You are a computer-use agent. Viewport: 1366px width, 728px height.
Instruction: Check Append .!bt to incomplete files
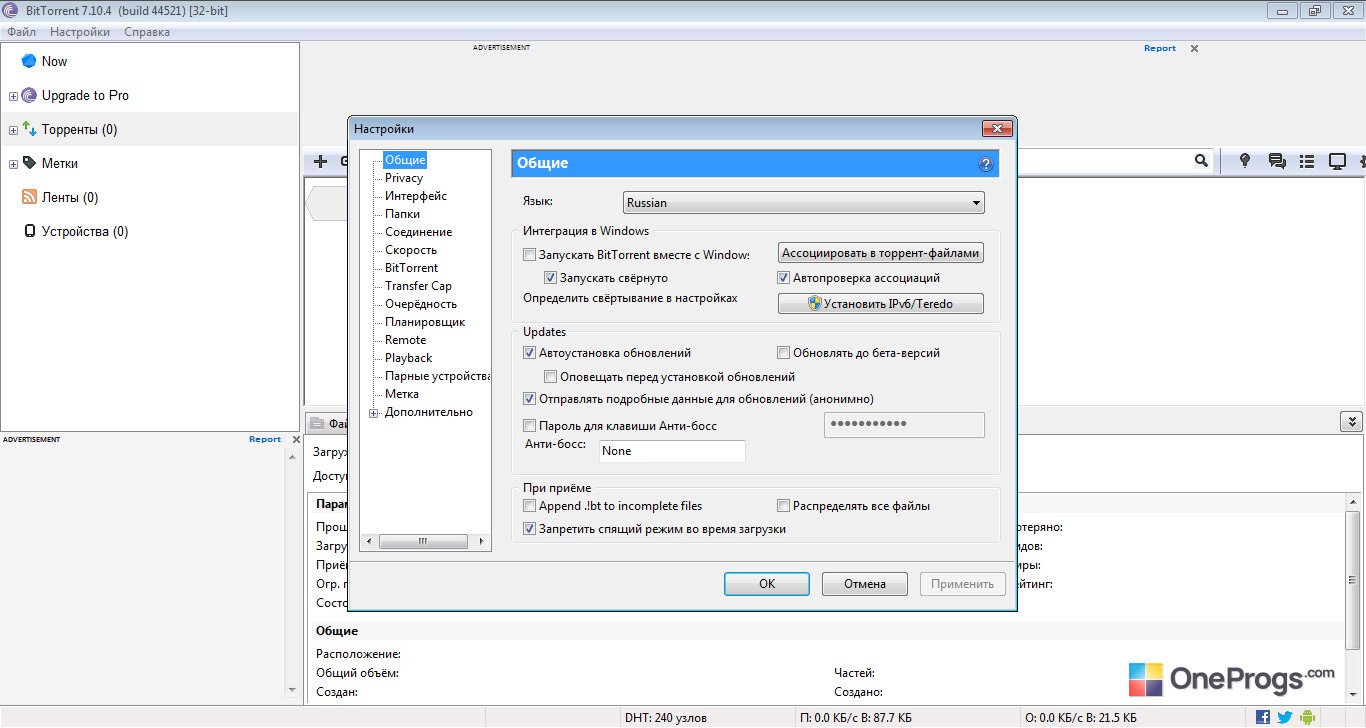(530, 506)
